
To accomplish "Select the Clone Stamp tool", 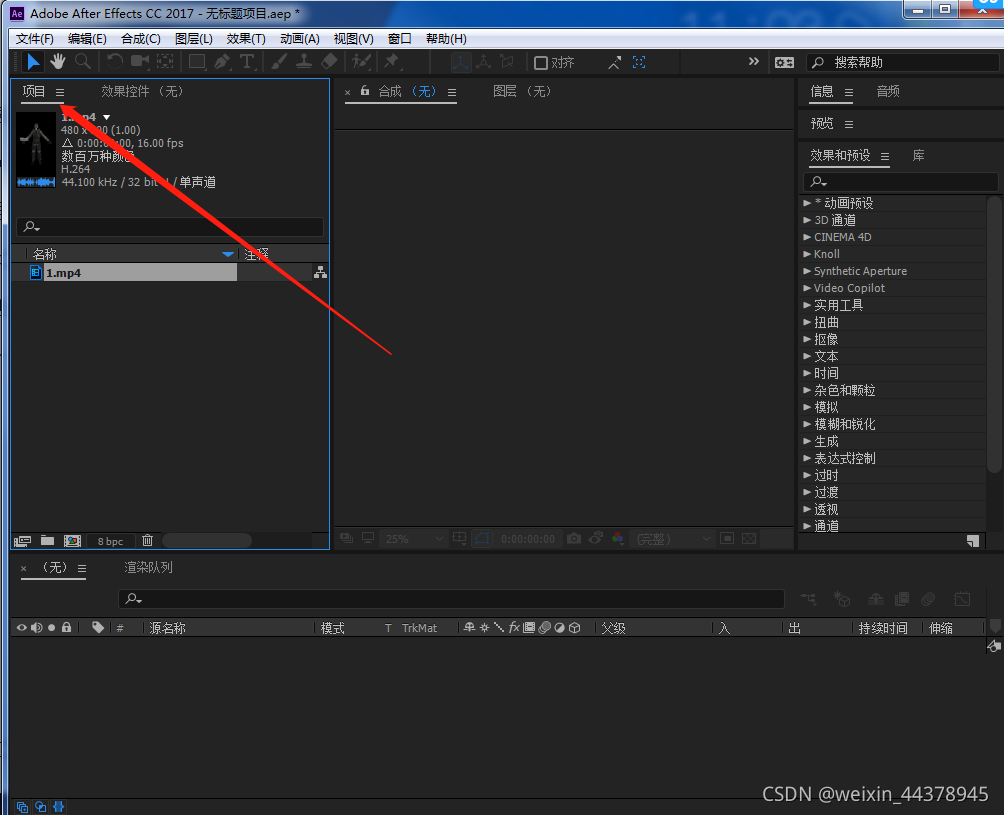I will [x=304, y=62].
